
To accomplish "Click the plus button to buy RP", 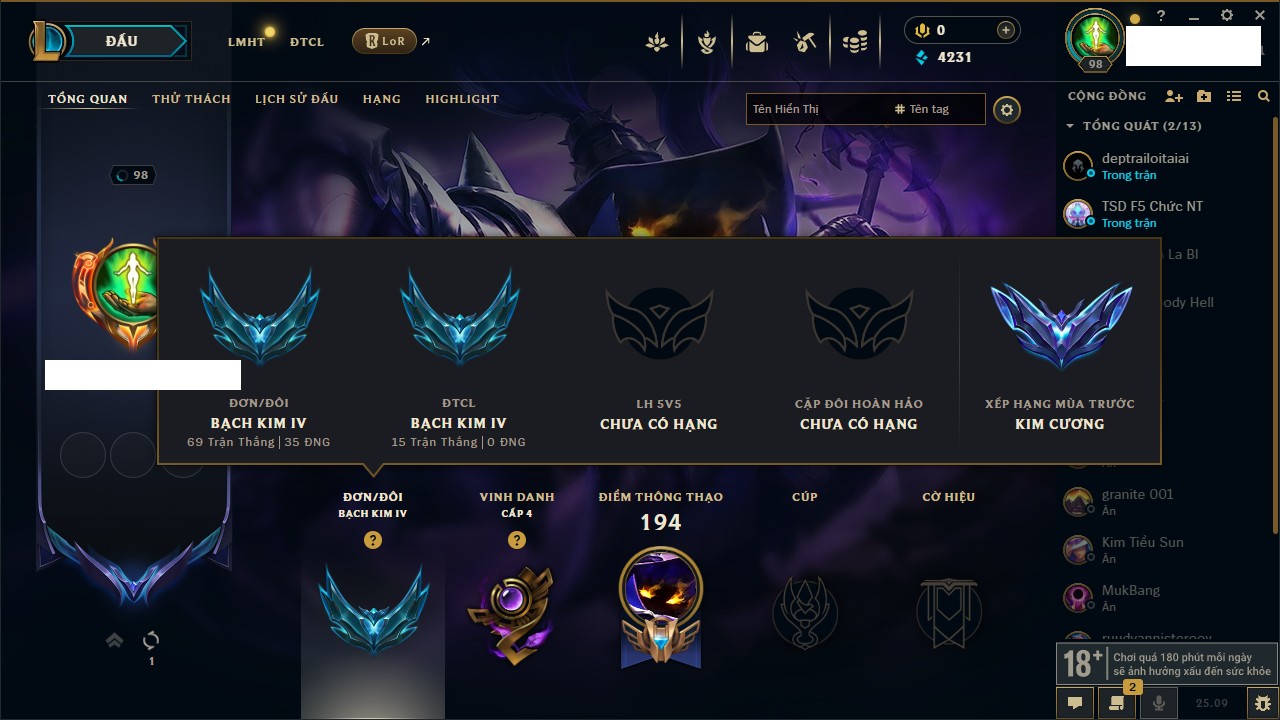I will [1006, 30].
